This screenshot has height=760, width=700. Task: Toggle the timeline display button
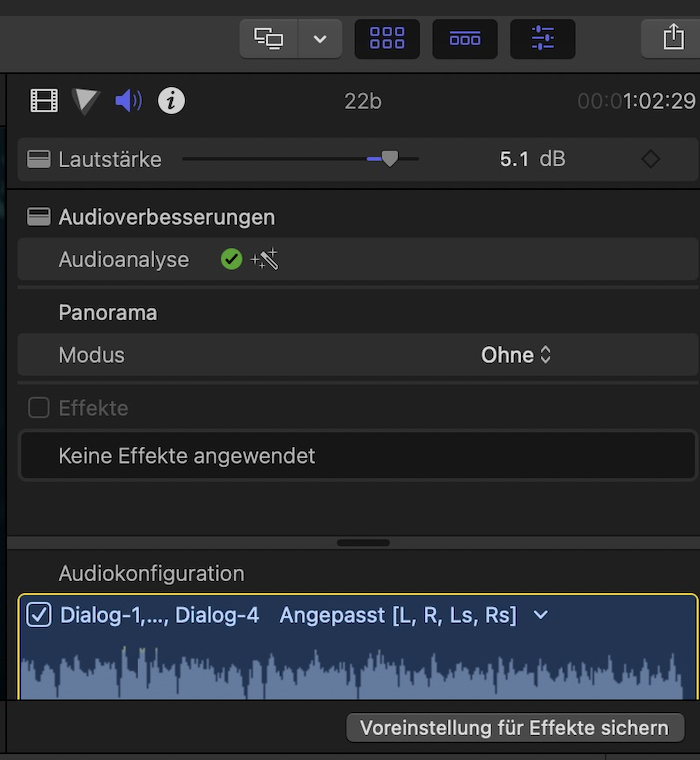click(465, 39)
